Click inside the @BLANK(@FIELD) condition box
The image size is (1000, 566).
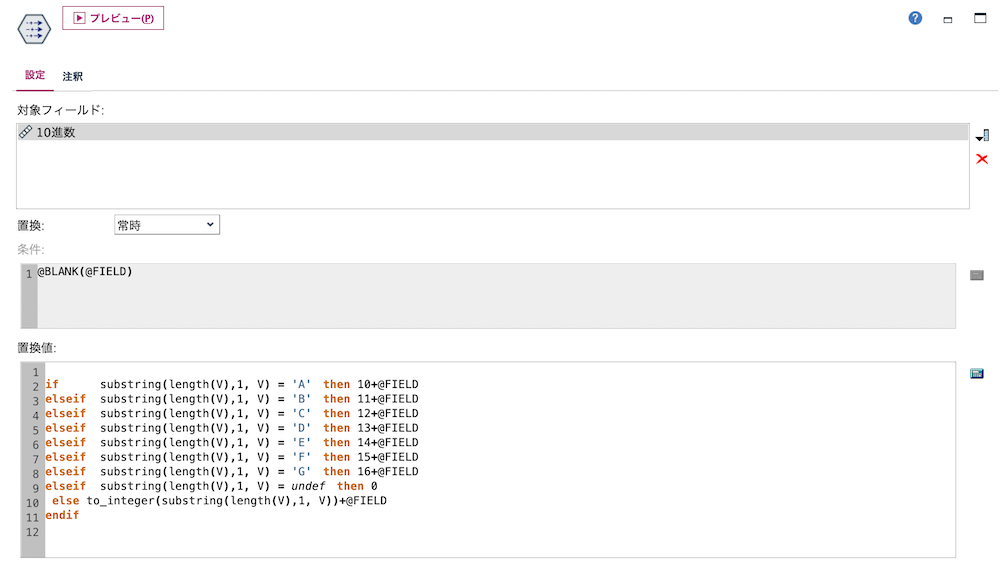[496, 296]
